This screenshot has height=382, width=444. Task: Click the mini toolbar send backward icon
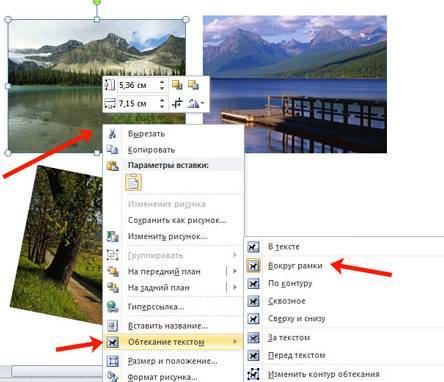(x=193, y=85)
